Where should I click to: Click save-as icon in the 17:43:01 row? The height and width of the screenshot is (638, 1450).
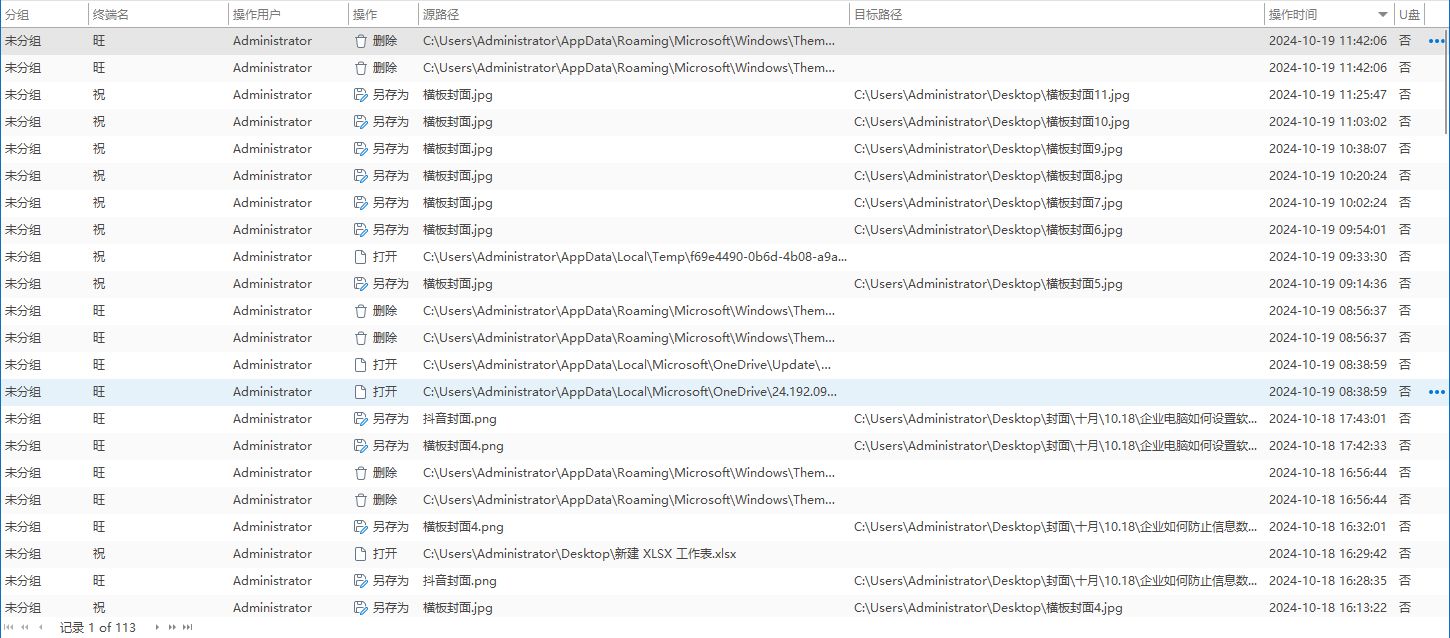point(361,419)
